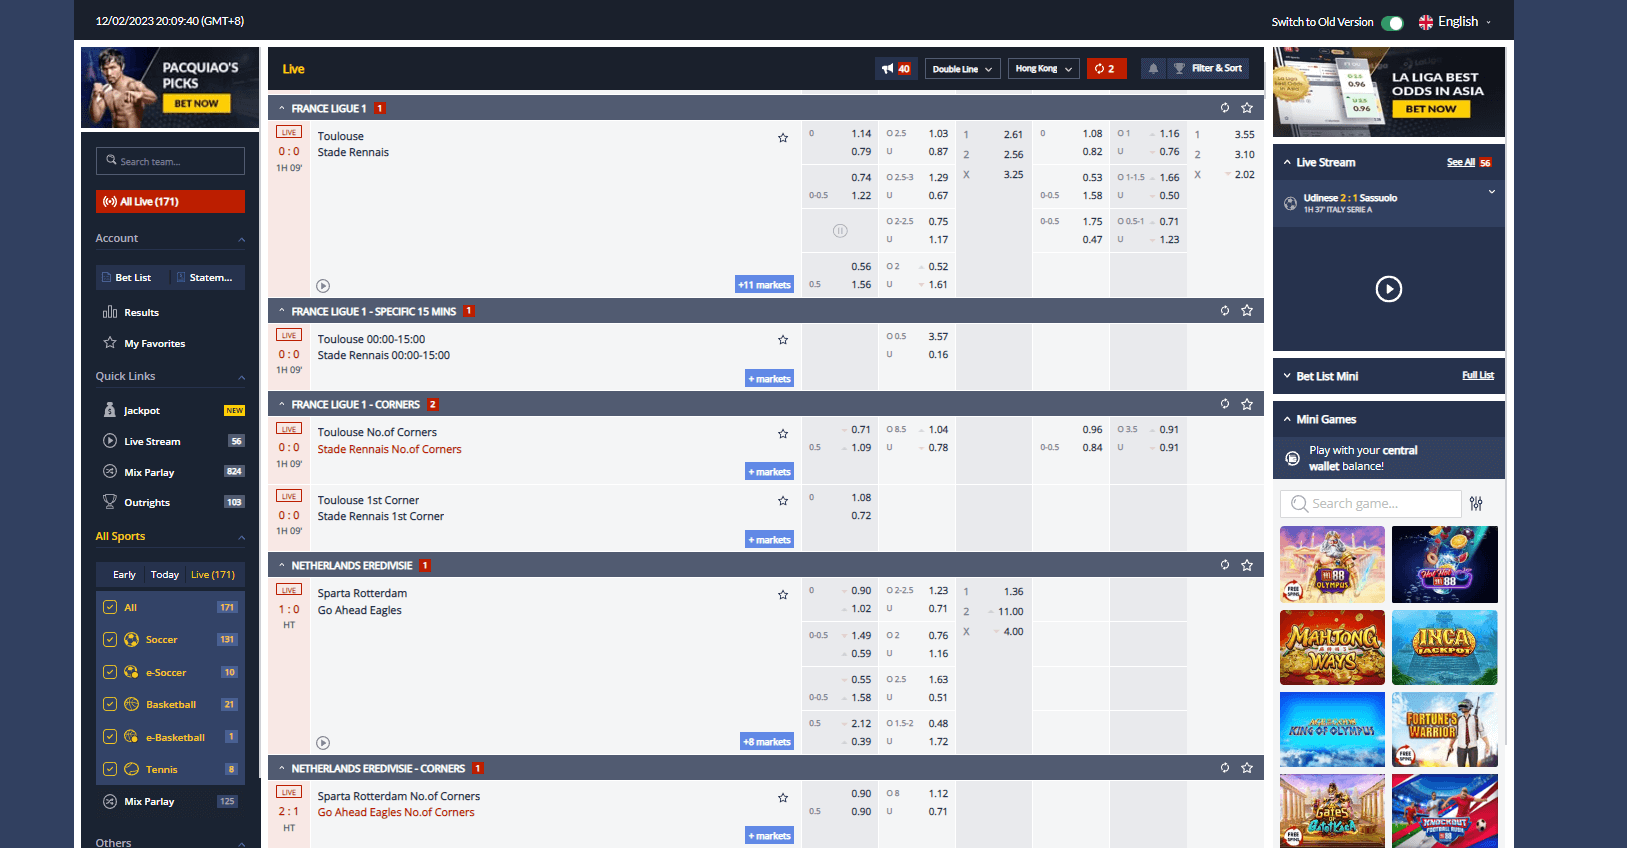Viewport: 1627px width, 848px height.
Task: Refresh the Netherlands Eredivisie section
Action: pyautogui.click(x=1225, y=565)
